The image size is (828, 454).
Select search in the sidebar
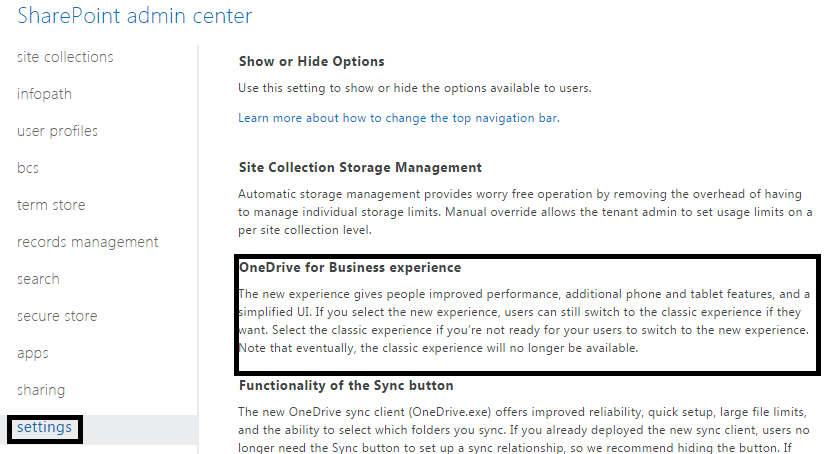coord(38,279)
